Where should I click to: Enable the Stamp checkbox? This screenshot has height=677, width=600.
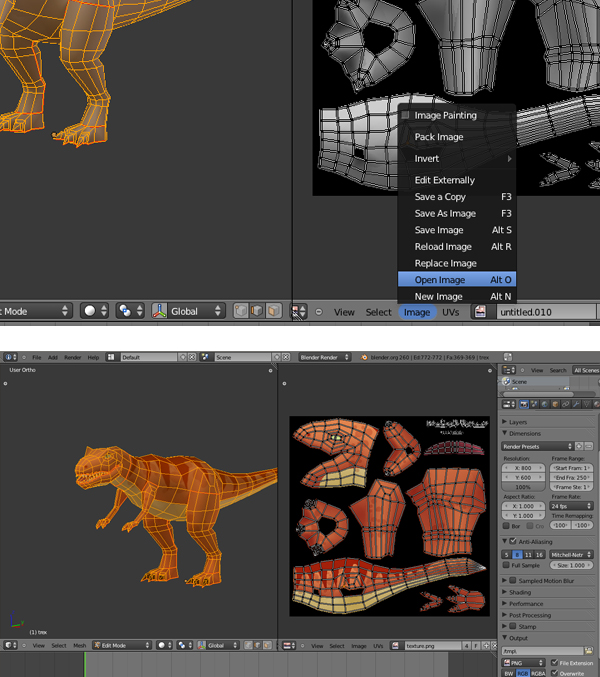click(513, 626)
